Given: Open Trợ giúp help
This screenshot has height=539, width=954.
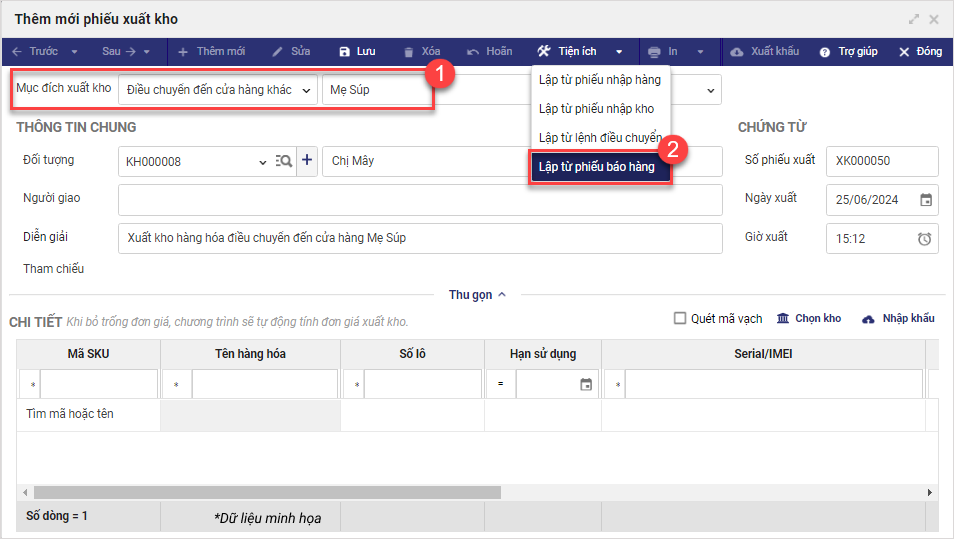Looking at the screenshot, I should [x=848, y=52].
